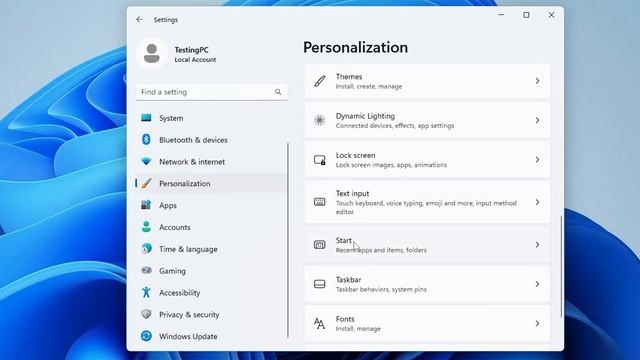Open the Fonts settings card
This screenshot has width=640, height=360.
(427, 323)
